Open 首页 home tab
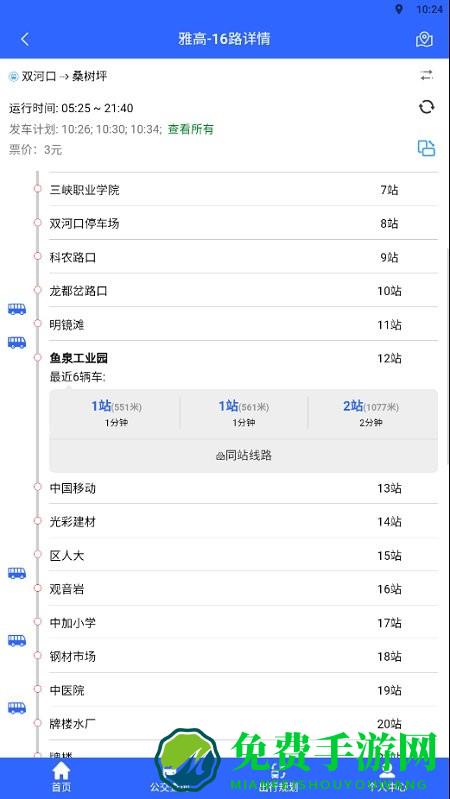450x799 pixels. point(61,778)
